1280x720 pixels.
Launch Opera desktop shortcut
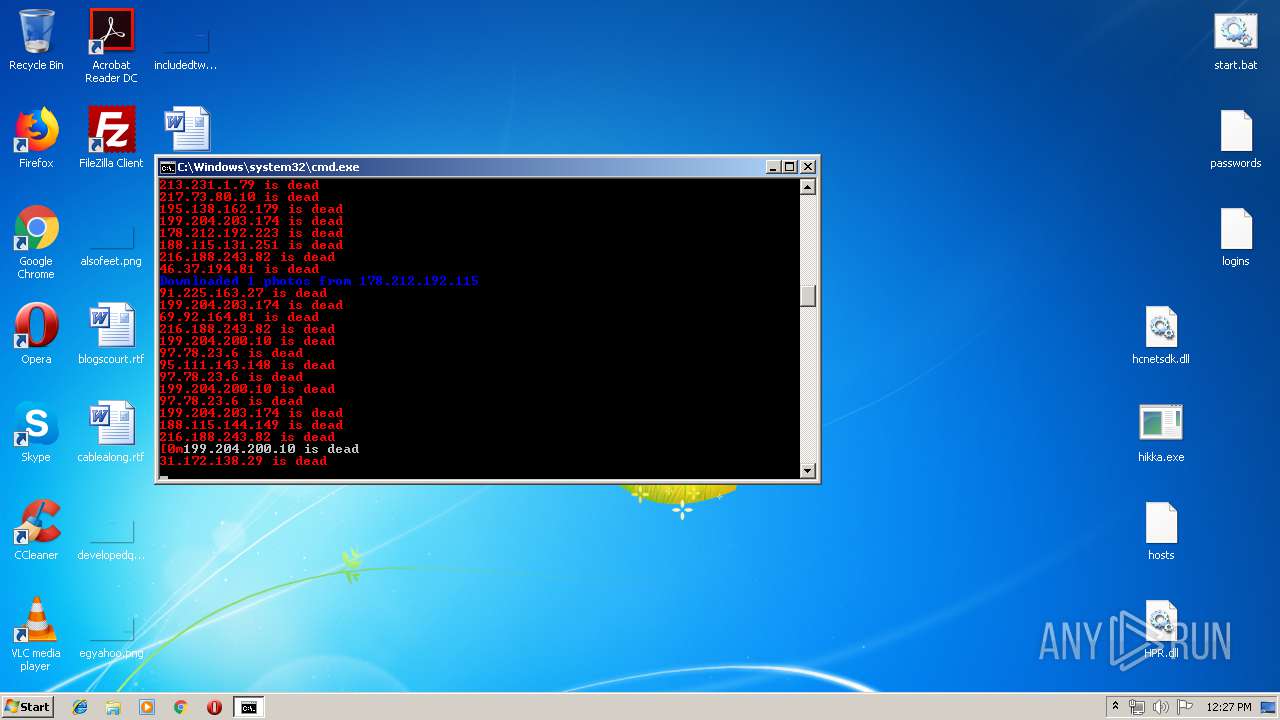[36, 334]
